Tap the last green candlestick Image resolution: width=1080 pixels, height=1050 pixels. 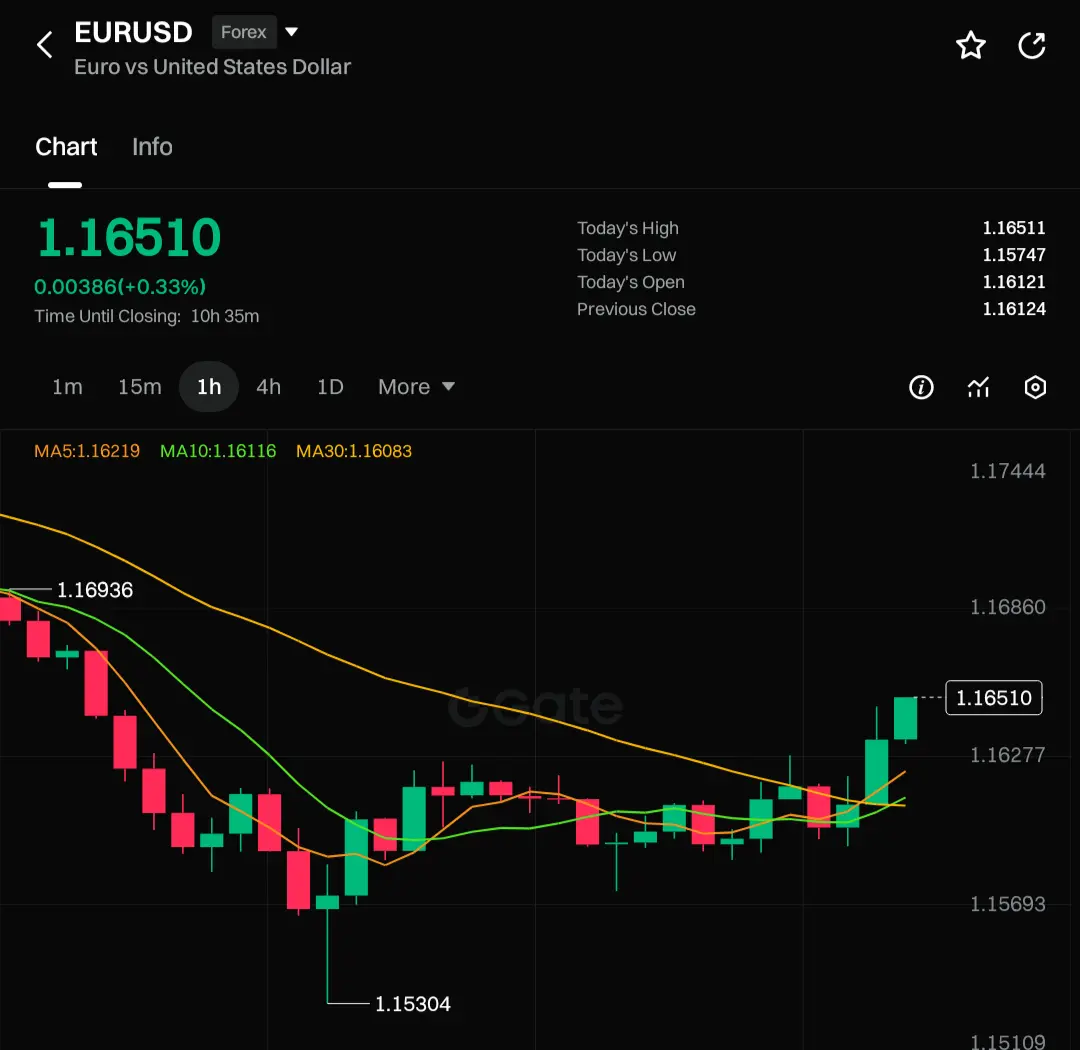[905, 719]
